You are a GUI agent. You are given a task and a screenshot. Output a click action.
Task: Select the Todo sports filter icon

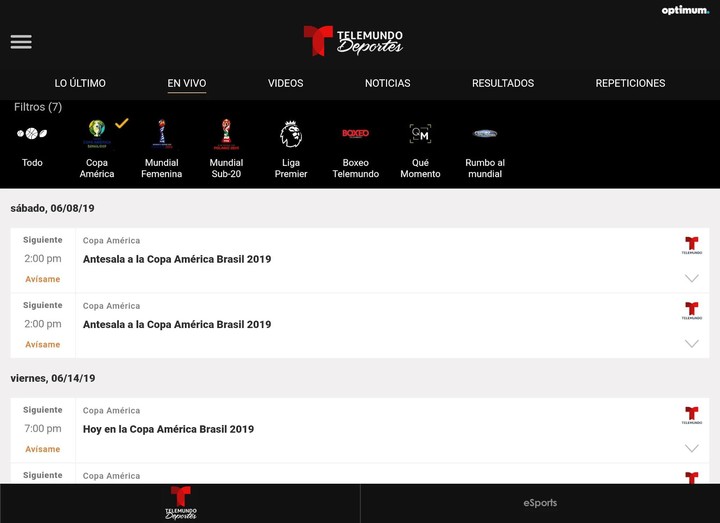32,134
